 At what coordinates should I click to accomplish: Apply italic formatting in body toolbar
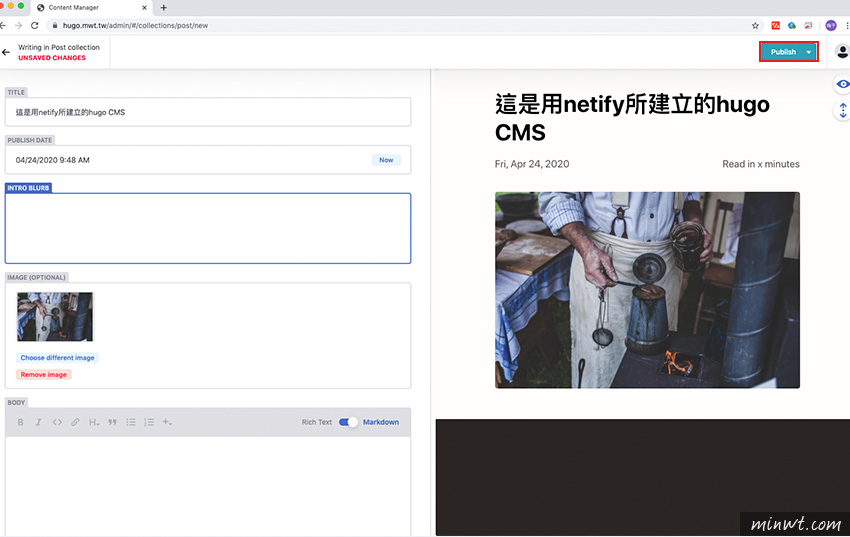point(38,422)
